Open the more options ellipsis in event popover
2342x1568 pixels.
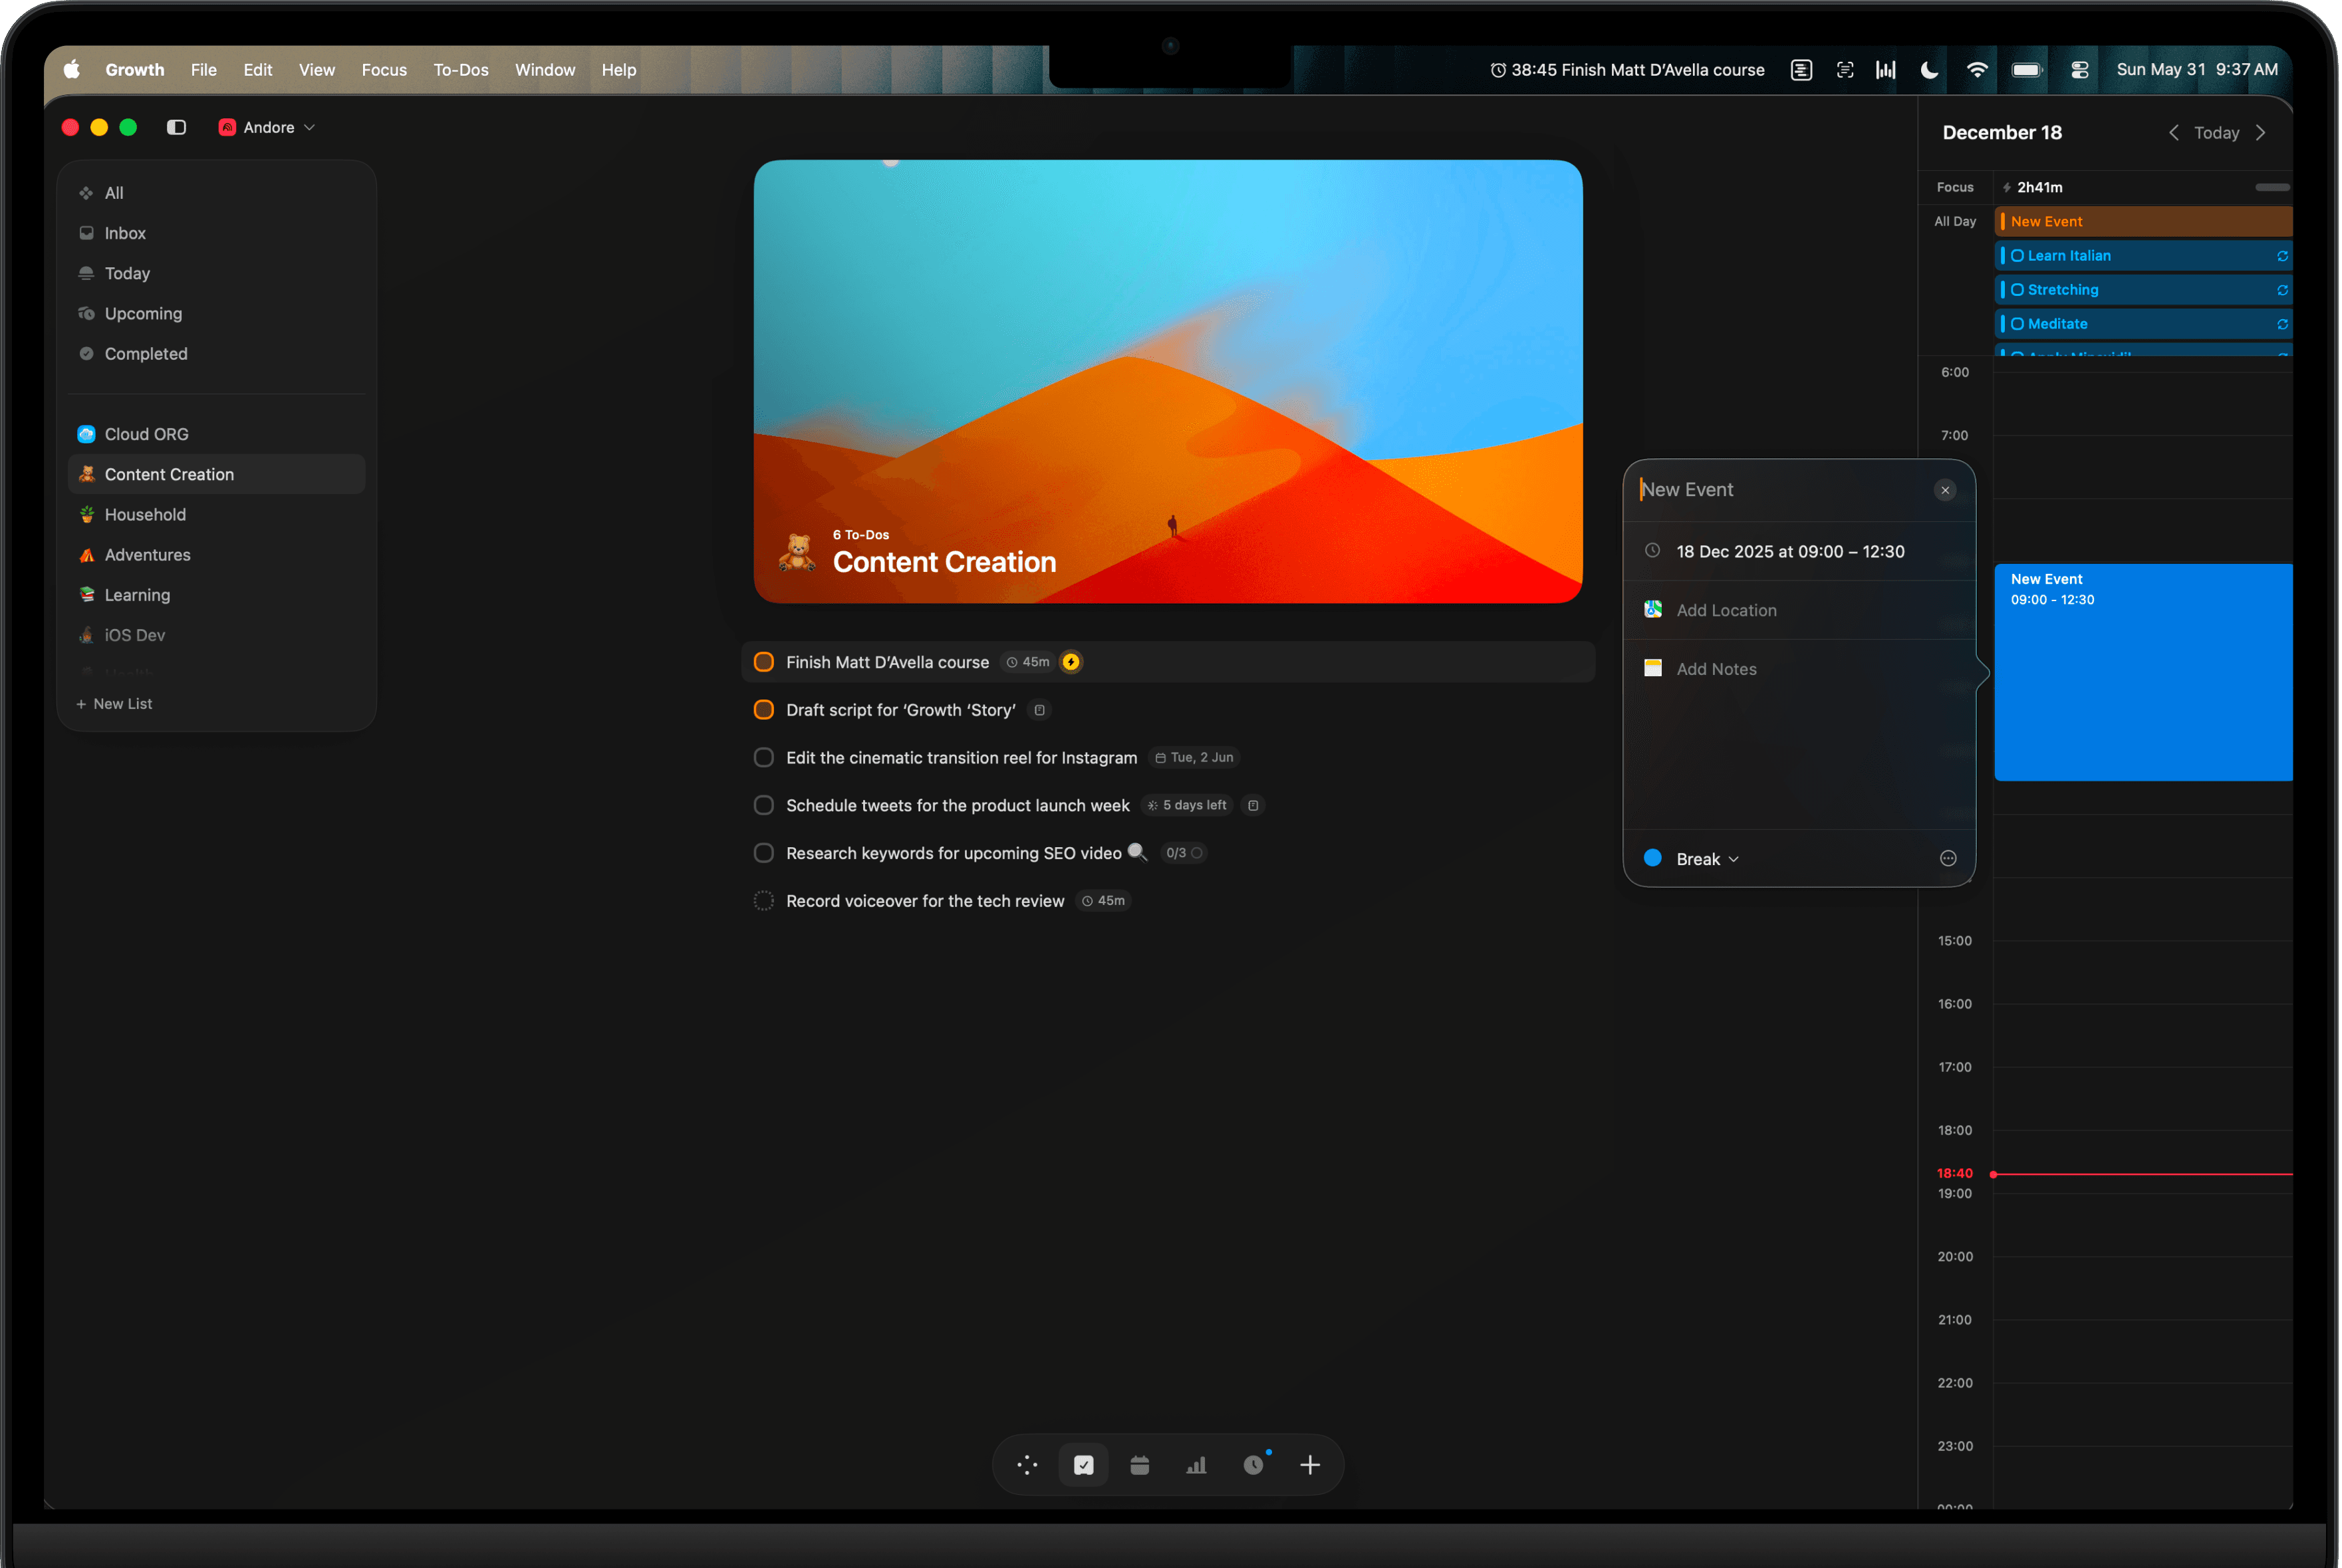pyautogui.click(x=1948, y=858)
